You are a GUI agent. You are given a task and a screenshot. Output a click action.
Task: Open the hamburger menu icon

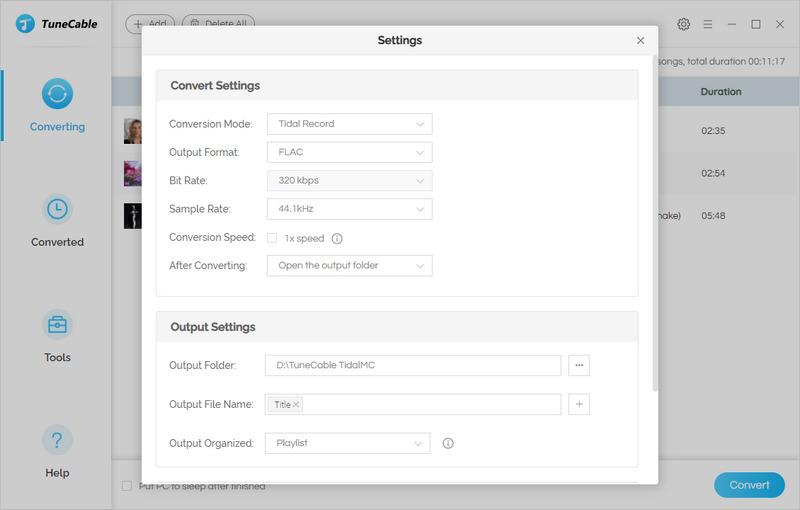(708, 24)
